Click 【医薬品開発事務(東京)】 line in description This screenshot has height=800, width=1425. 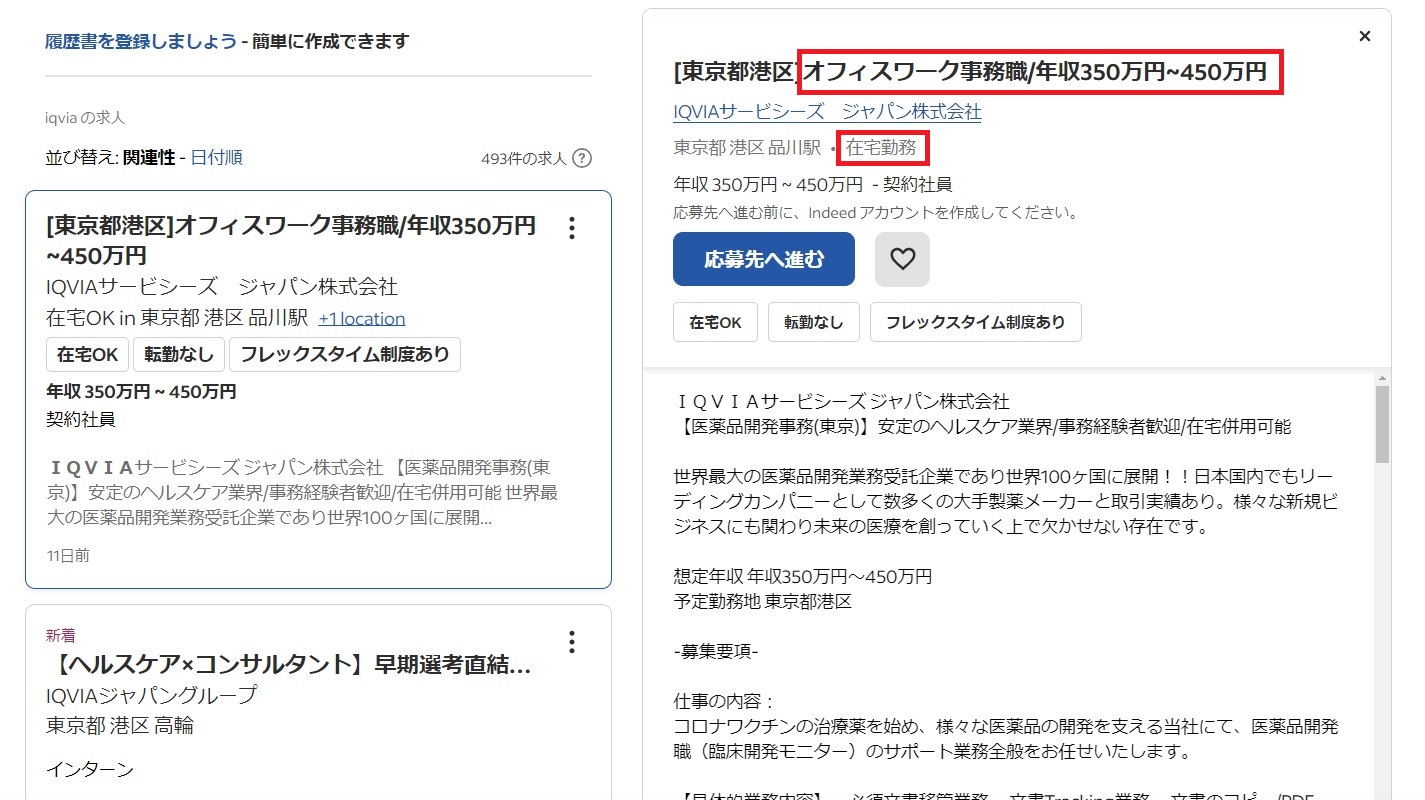coord(982,426)
